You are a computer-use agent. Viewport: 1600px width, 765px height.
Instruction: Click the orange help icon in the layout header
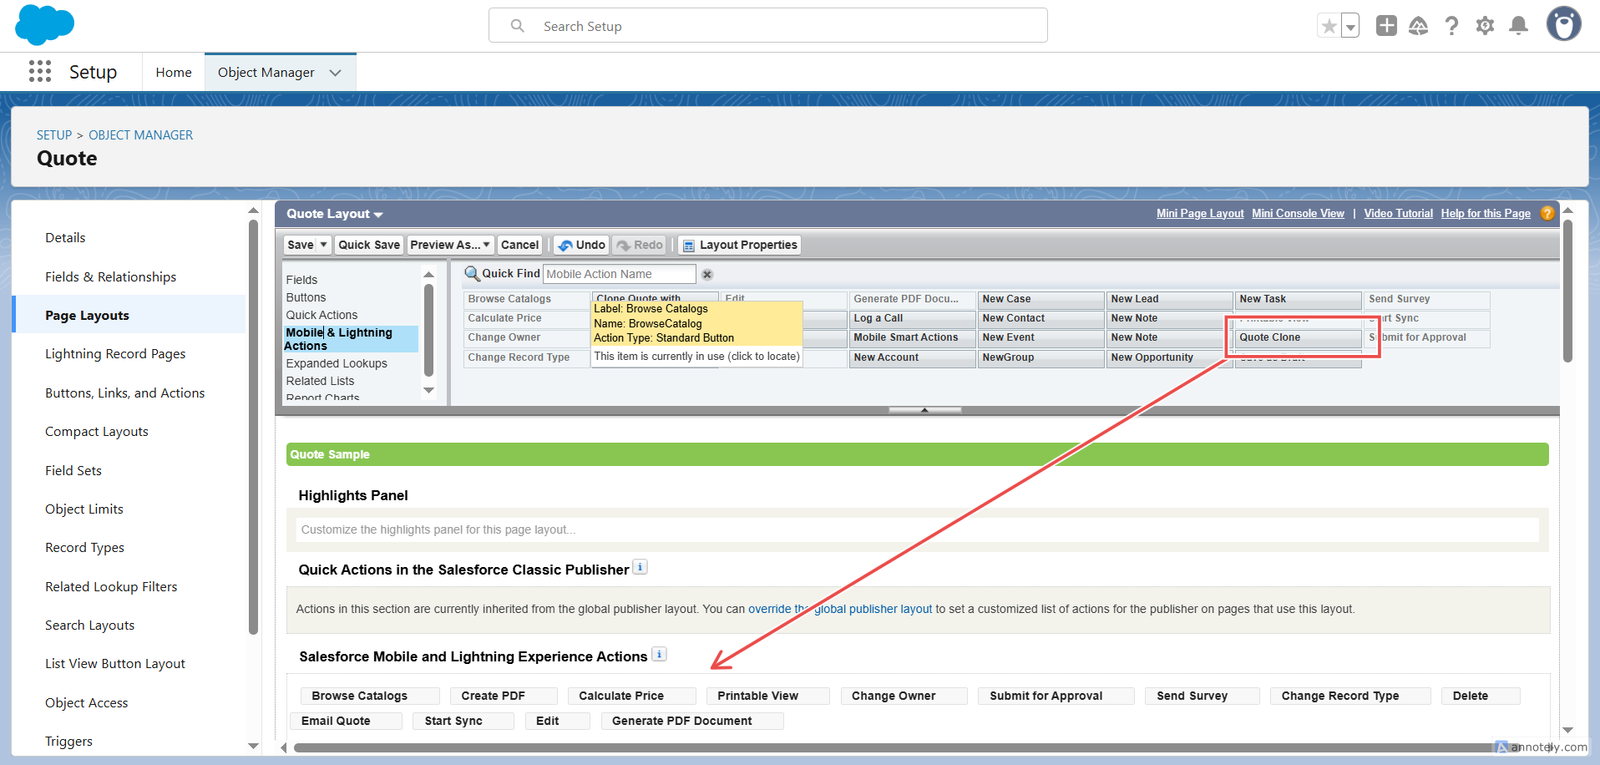pos(1547,213)
